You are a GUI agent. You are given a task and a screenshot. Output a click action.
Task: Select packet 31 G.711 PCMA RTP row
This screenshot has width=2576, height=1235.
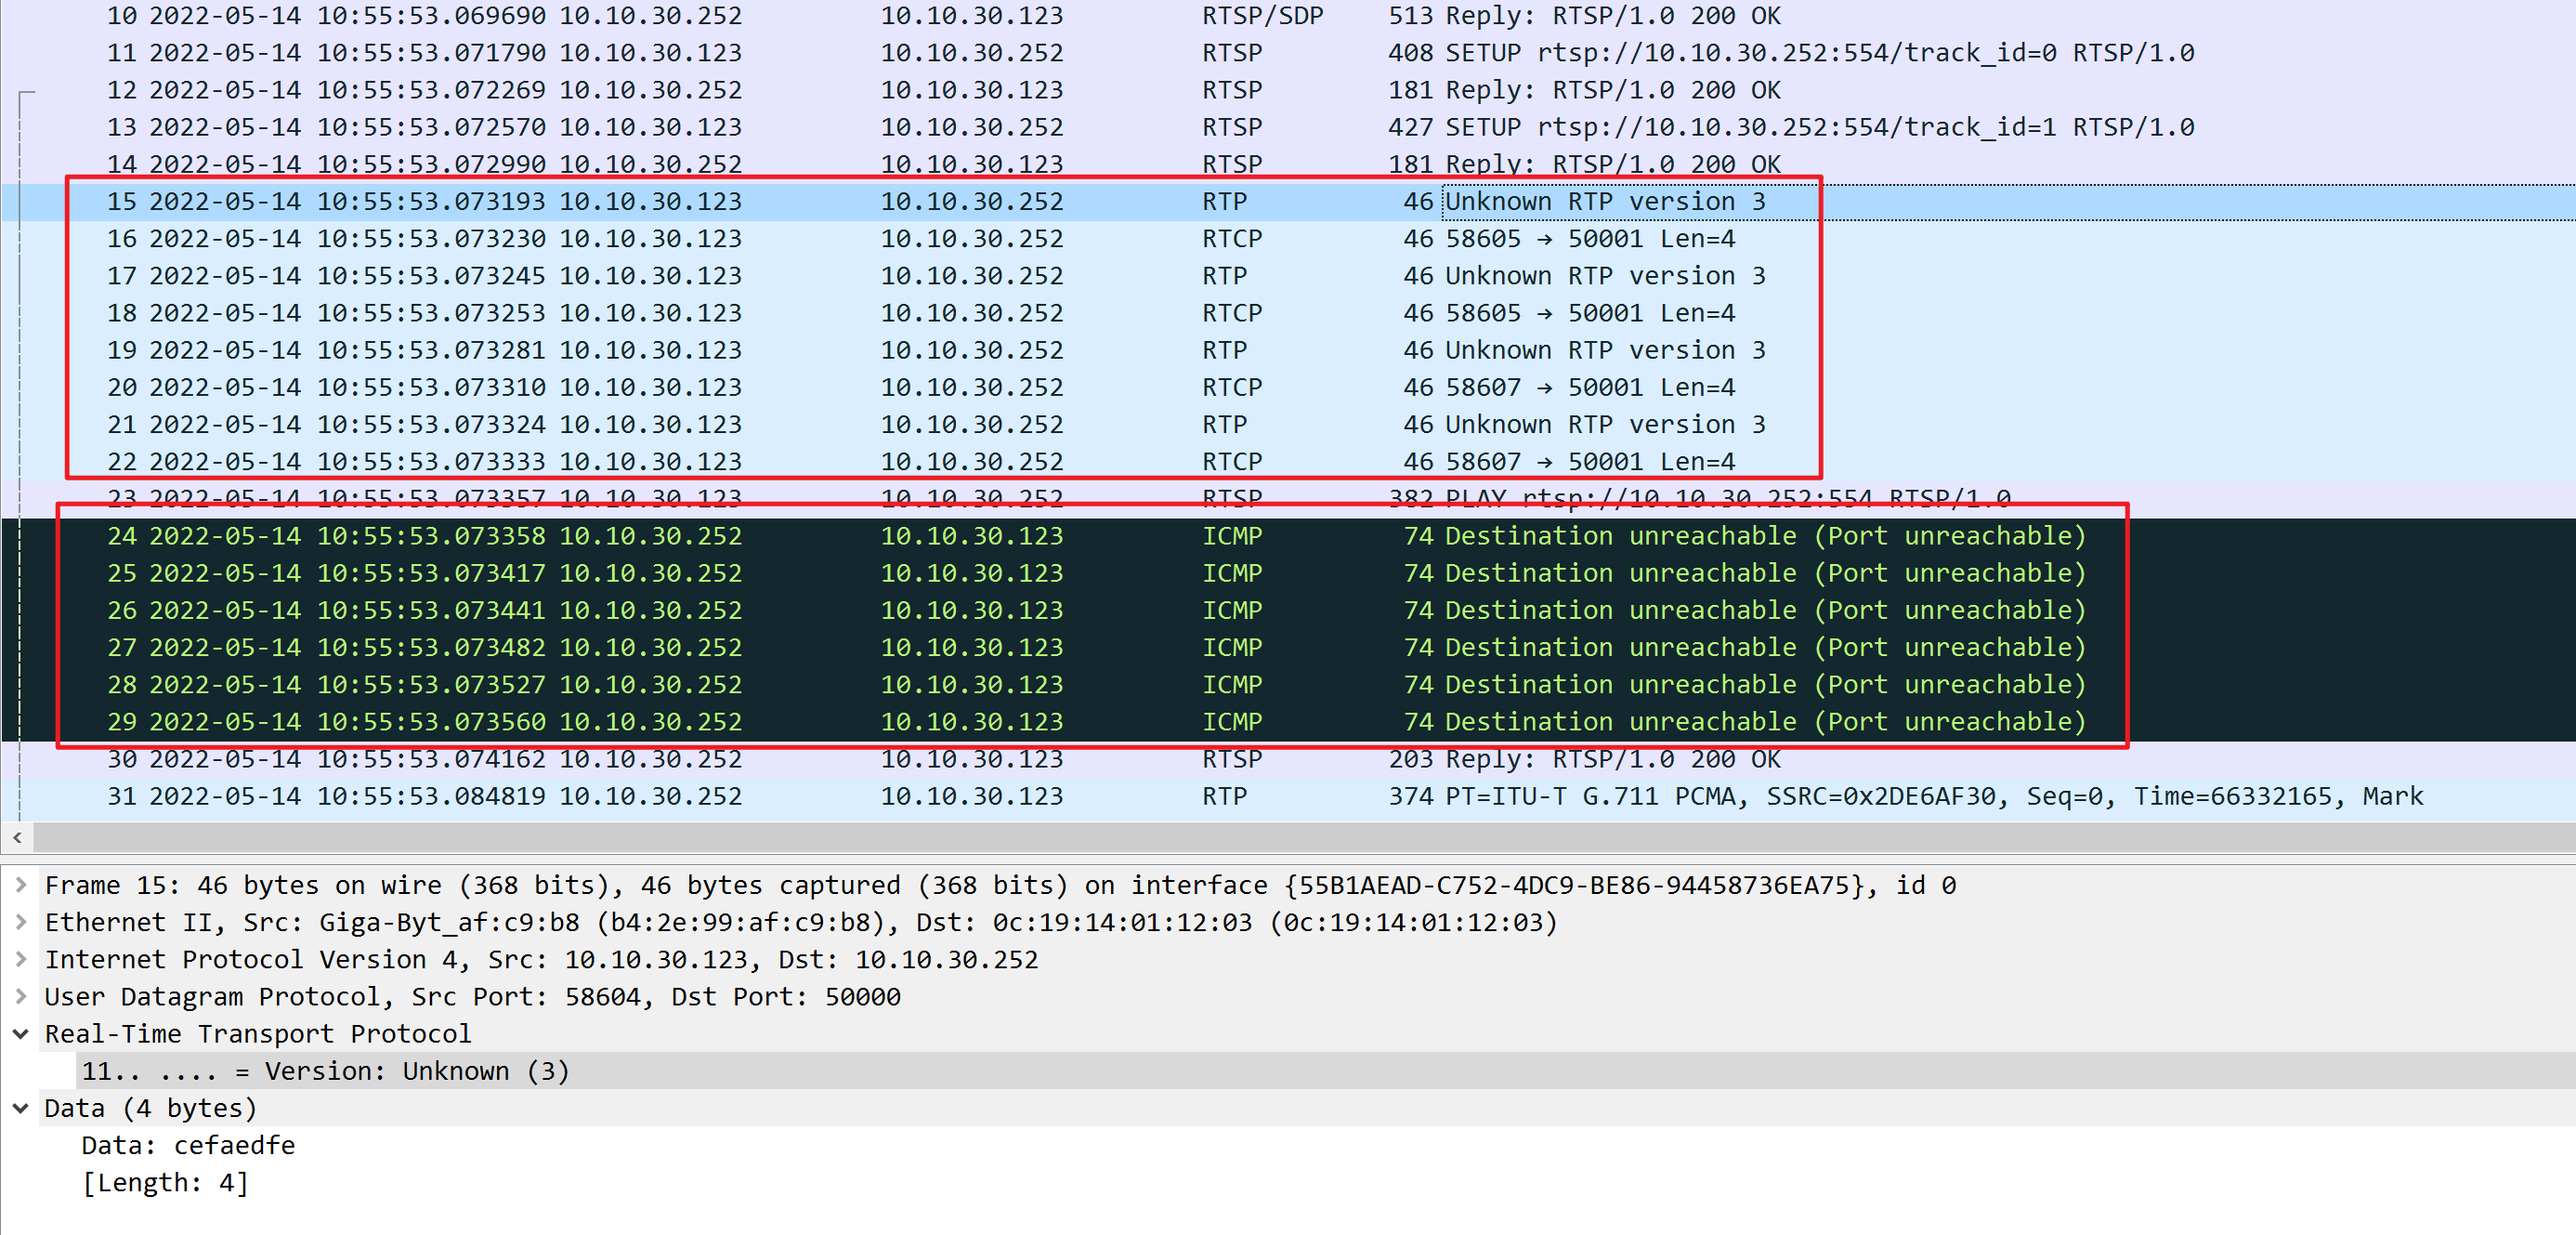click(x=1288, y=796)
